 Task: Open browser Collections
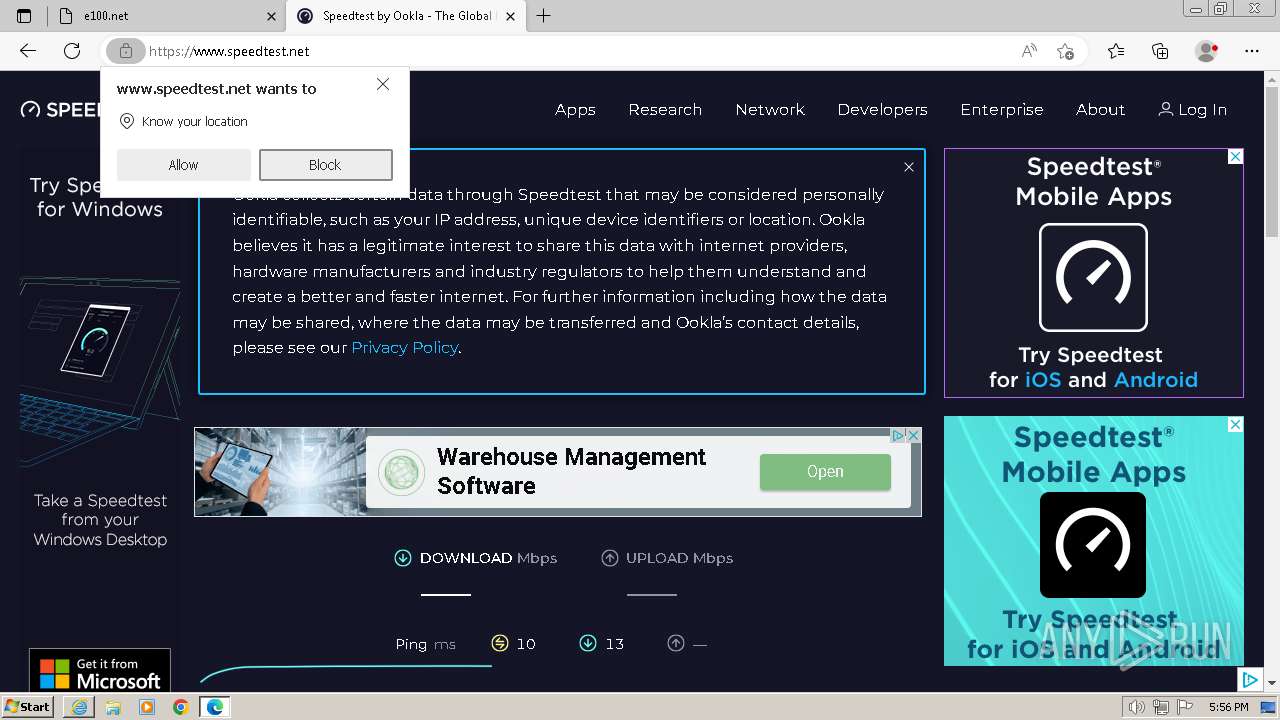point(1160,51)
